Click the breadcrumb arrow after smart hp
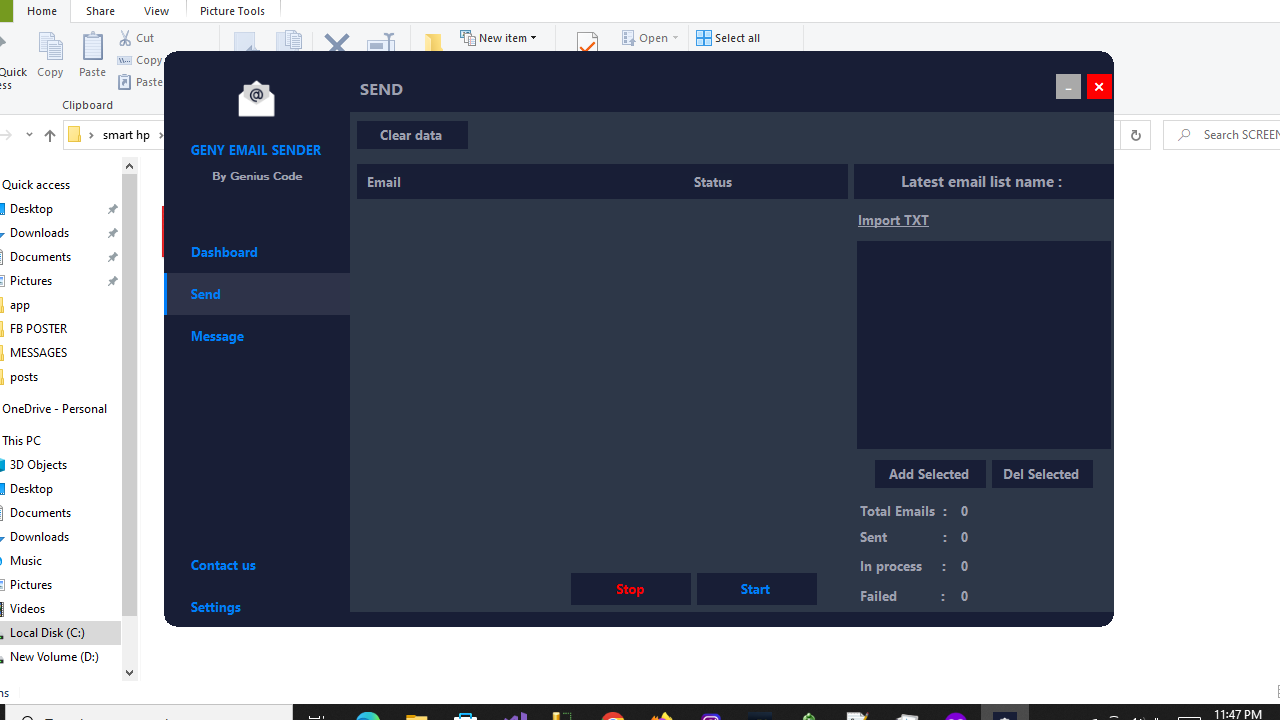 159,134
